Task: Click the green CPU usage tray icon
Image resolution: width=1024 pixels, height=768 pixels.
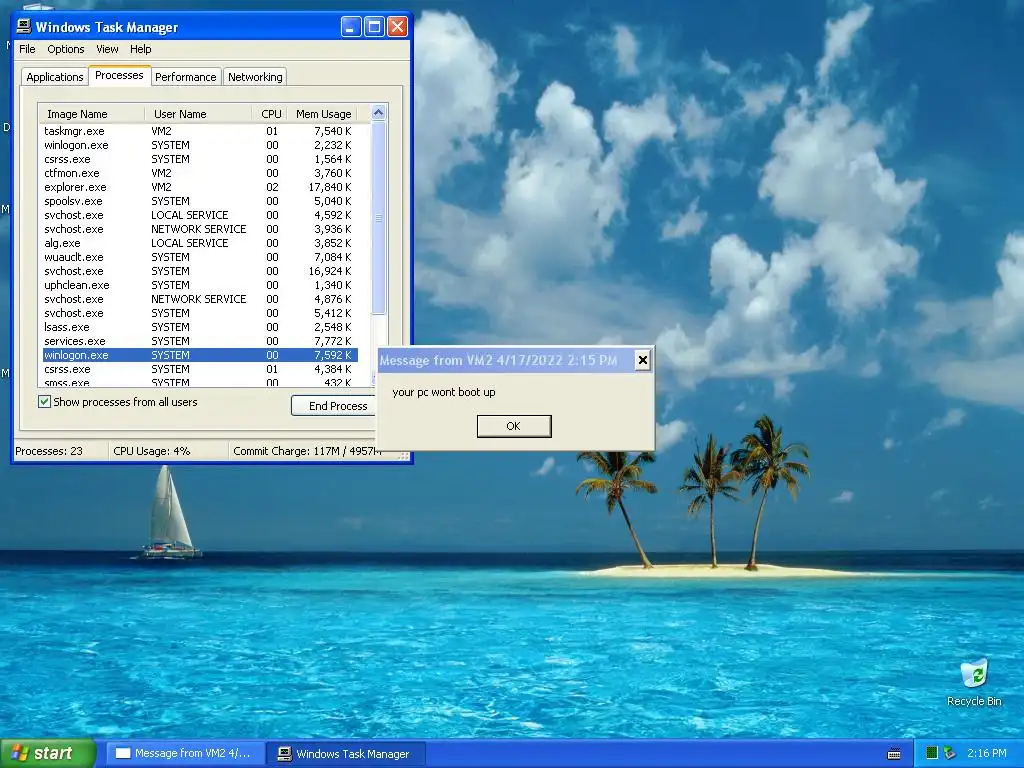Action: 932,753
